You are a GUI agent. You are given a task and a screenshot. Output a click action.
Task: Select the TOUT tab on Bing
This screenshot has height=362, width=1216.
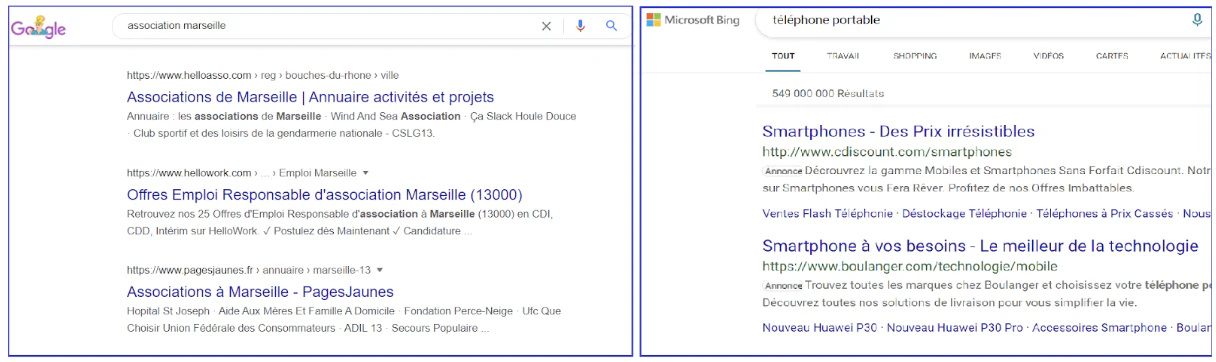(784, 56)
